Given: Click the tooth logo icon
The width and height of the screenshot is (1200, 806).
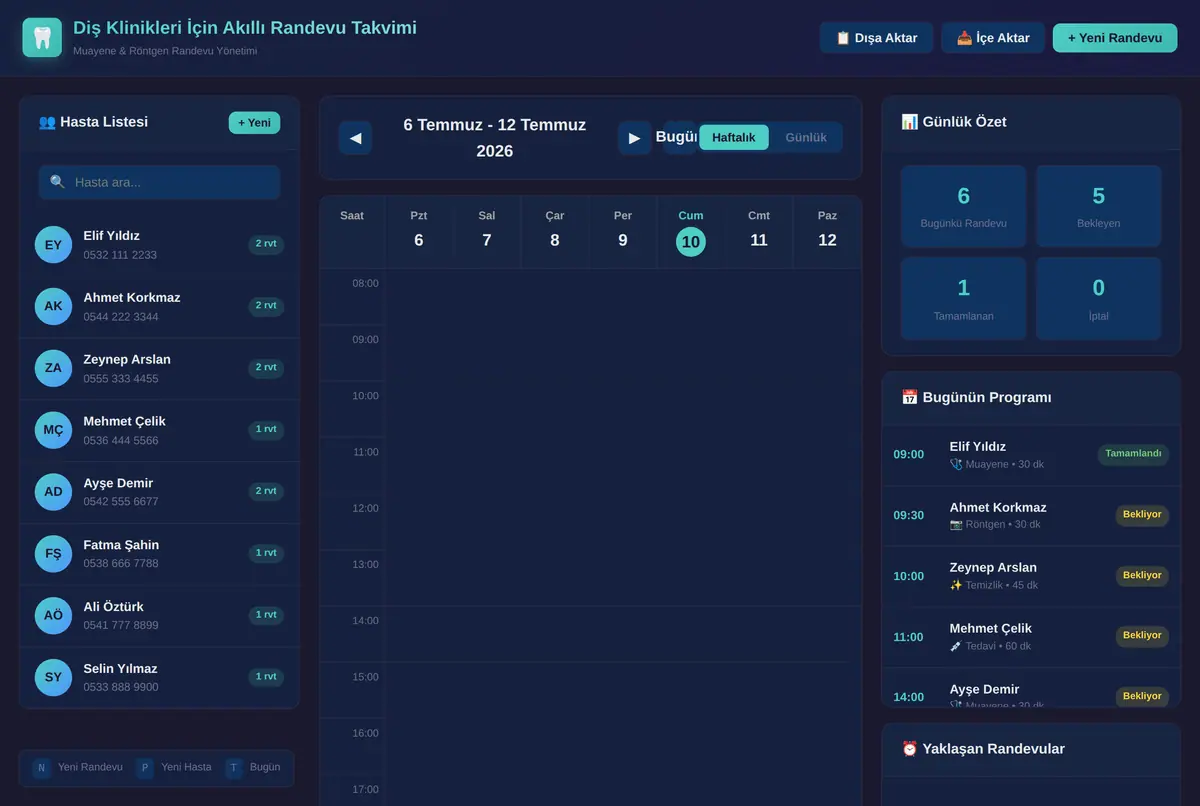Looking at the screenshot, I should pyautogui.click(x=42, y=38).
